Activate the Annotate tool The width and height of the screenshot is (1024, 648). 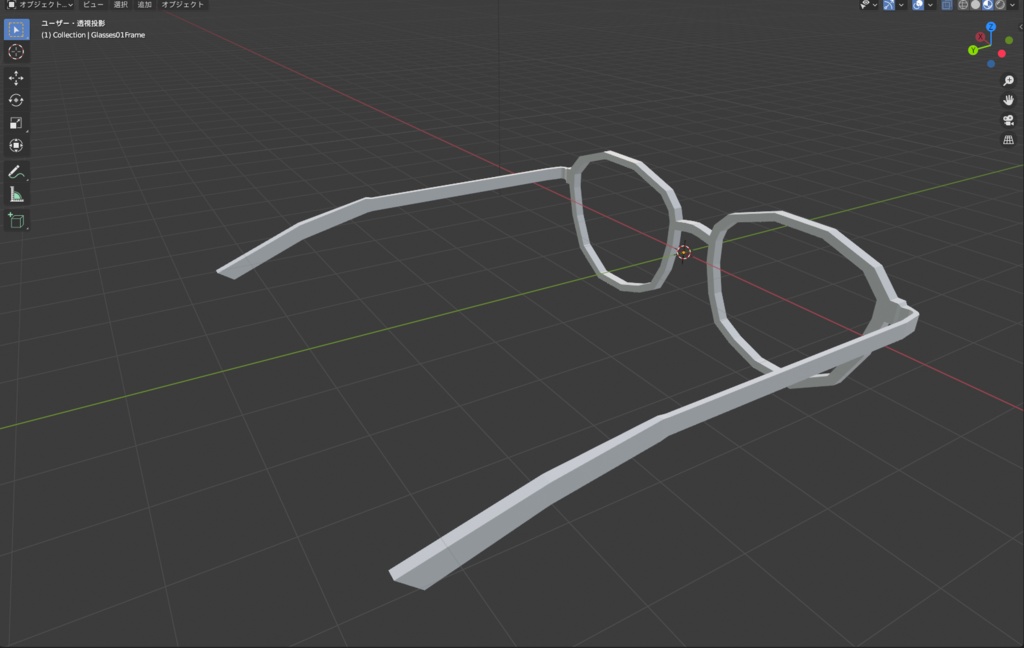[x=16, y=171]
